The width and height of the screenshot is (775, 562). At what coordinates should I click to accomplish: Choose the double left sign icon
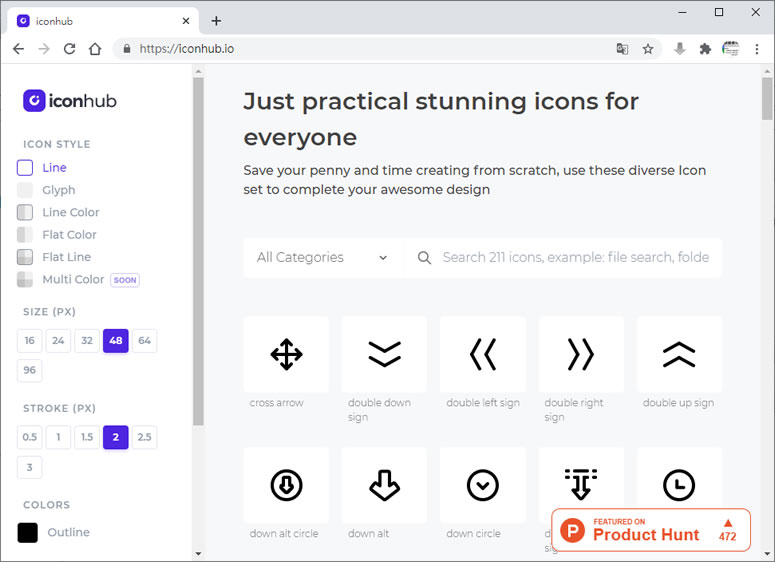[x=483, y=354]
